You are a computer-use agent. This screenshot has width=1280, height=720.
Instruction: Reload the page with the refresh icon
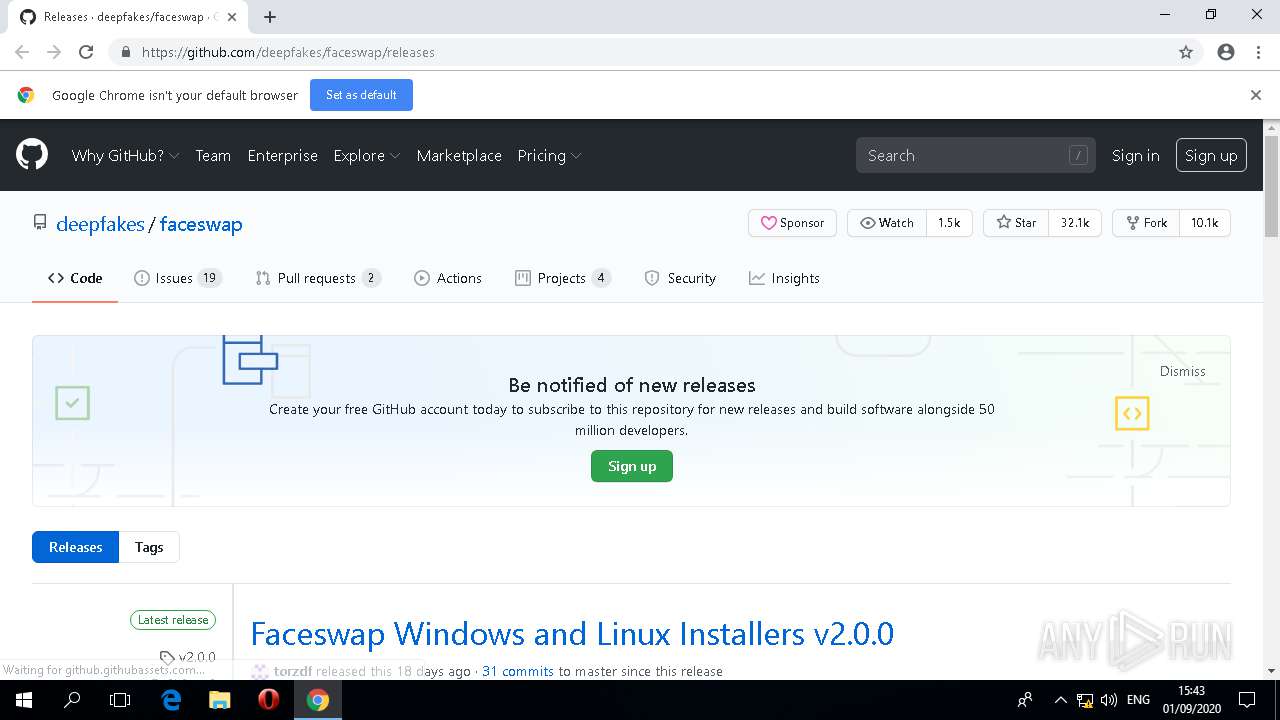[x=86, y=52]
